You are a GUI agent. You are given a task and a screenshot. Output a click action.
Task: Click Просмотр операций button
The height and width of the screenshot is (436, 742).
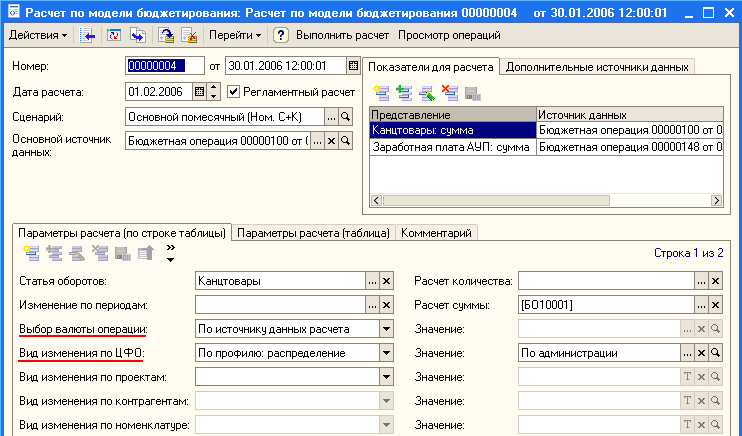[449, 35]
